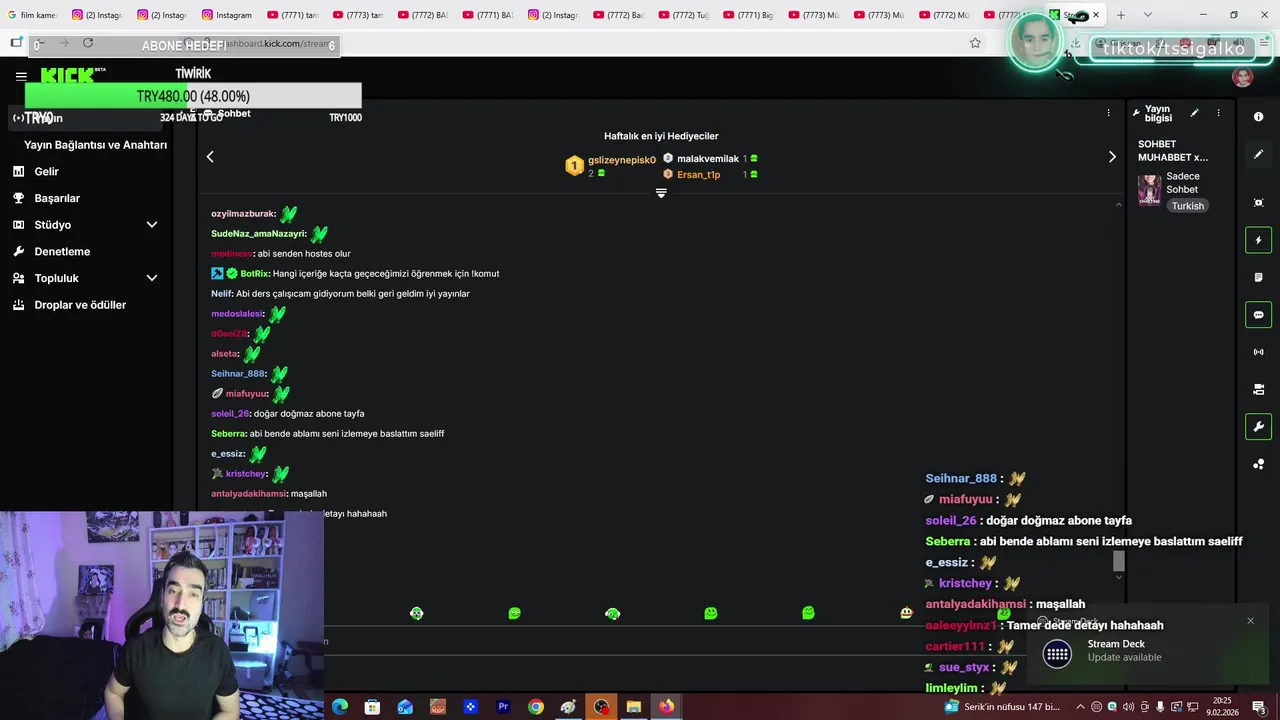Viewport: 1280px width, 720px height.
Task: Click malakvemilak in the top gifters
Action: pos(708,159)
